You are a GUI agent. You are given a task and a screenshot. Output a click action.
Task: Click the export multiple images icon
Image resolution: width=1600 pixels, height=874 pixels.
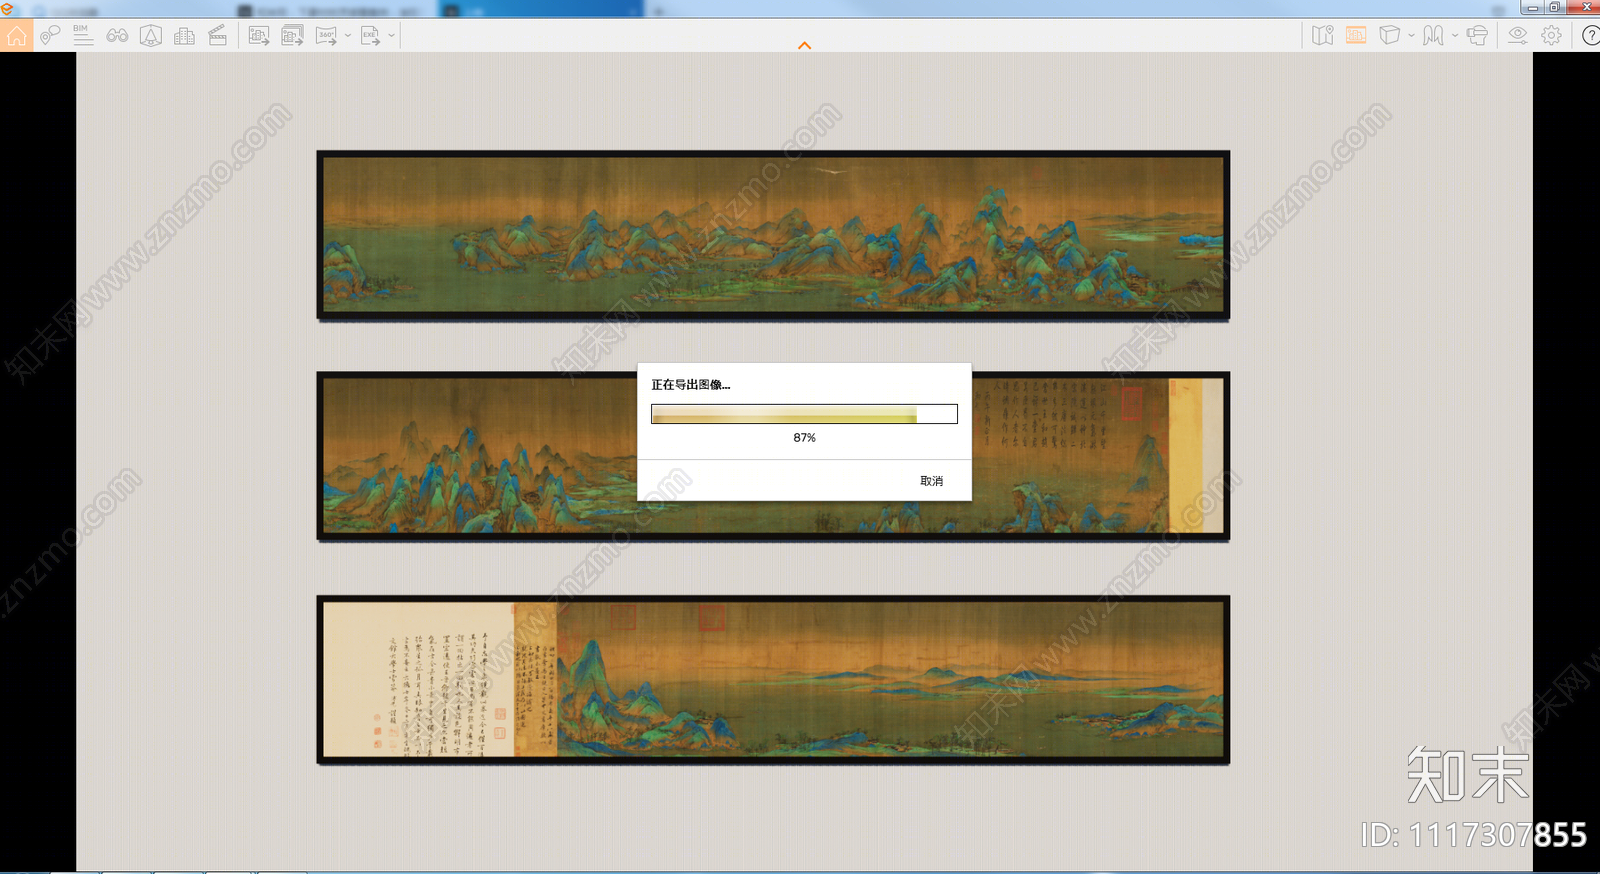coord(293,36)
